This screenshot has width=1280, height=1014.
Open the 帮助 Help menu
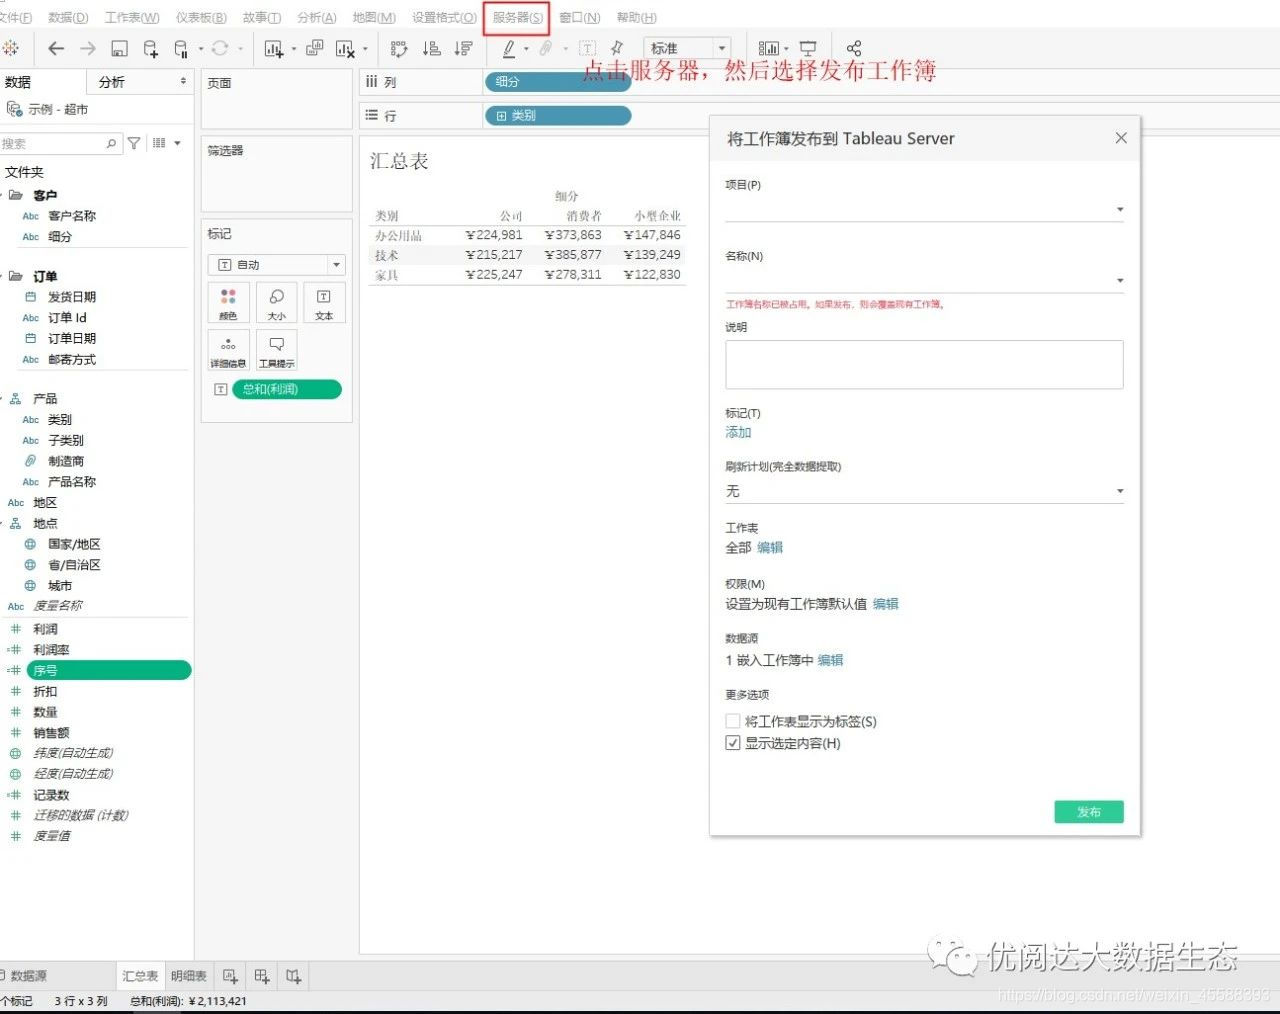point(636,17)
